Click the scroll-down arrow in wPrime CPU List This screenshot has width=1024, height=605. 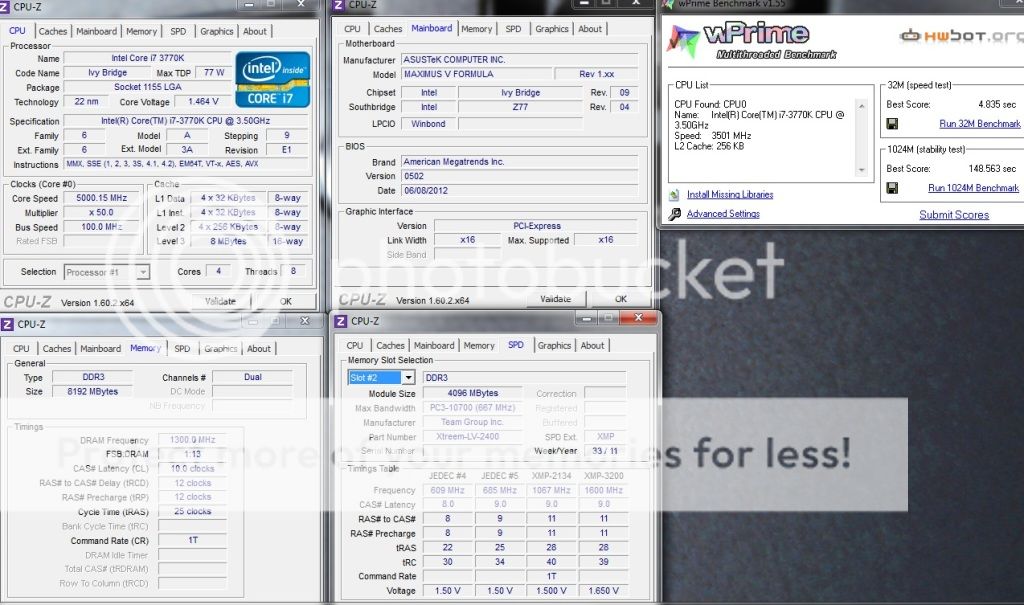(861, 170)
